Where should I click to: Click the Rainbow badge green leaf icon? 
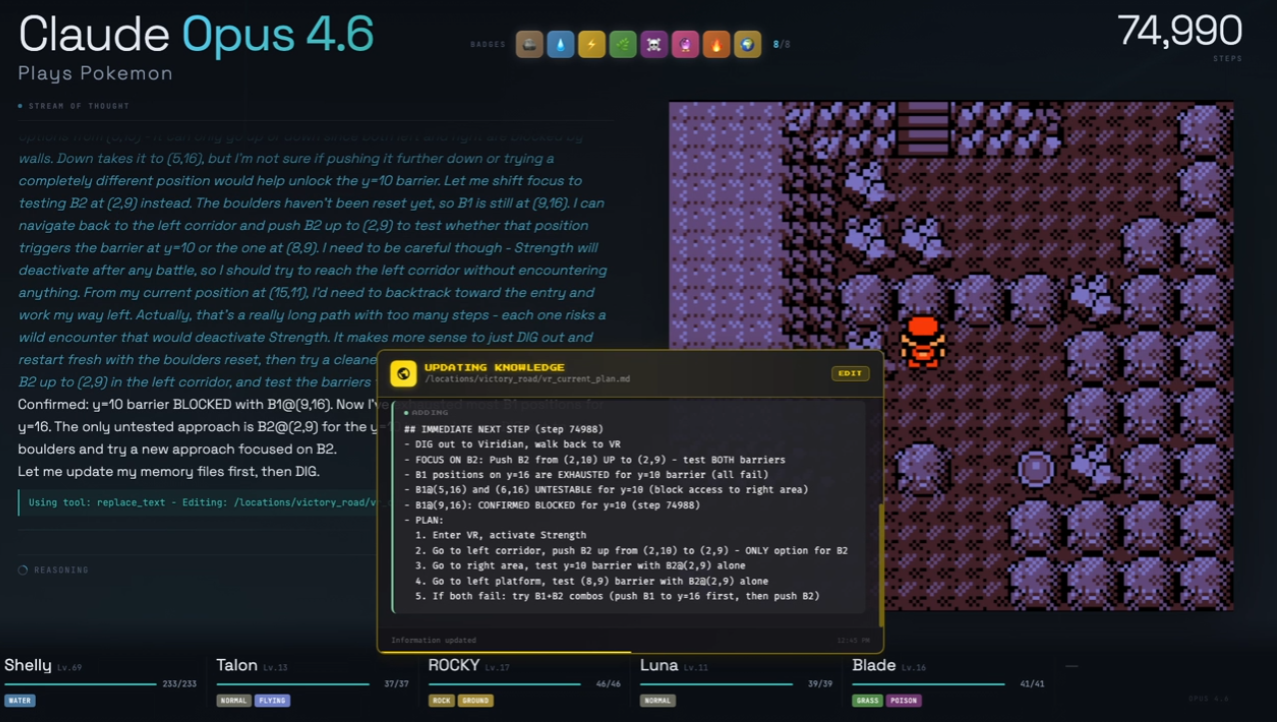click(623, 44)
